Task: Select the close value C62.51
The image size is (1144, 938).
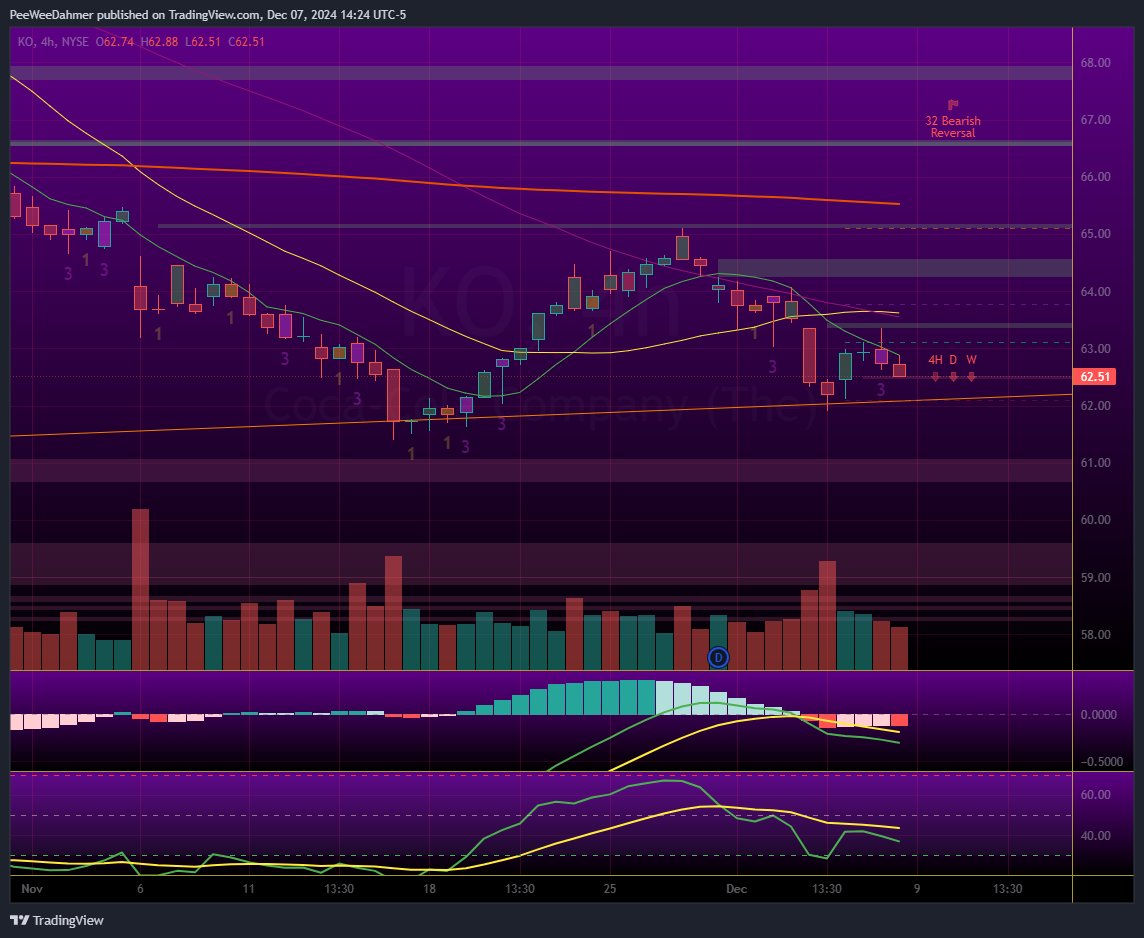Action: click(x=247, y=42)
